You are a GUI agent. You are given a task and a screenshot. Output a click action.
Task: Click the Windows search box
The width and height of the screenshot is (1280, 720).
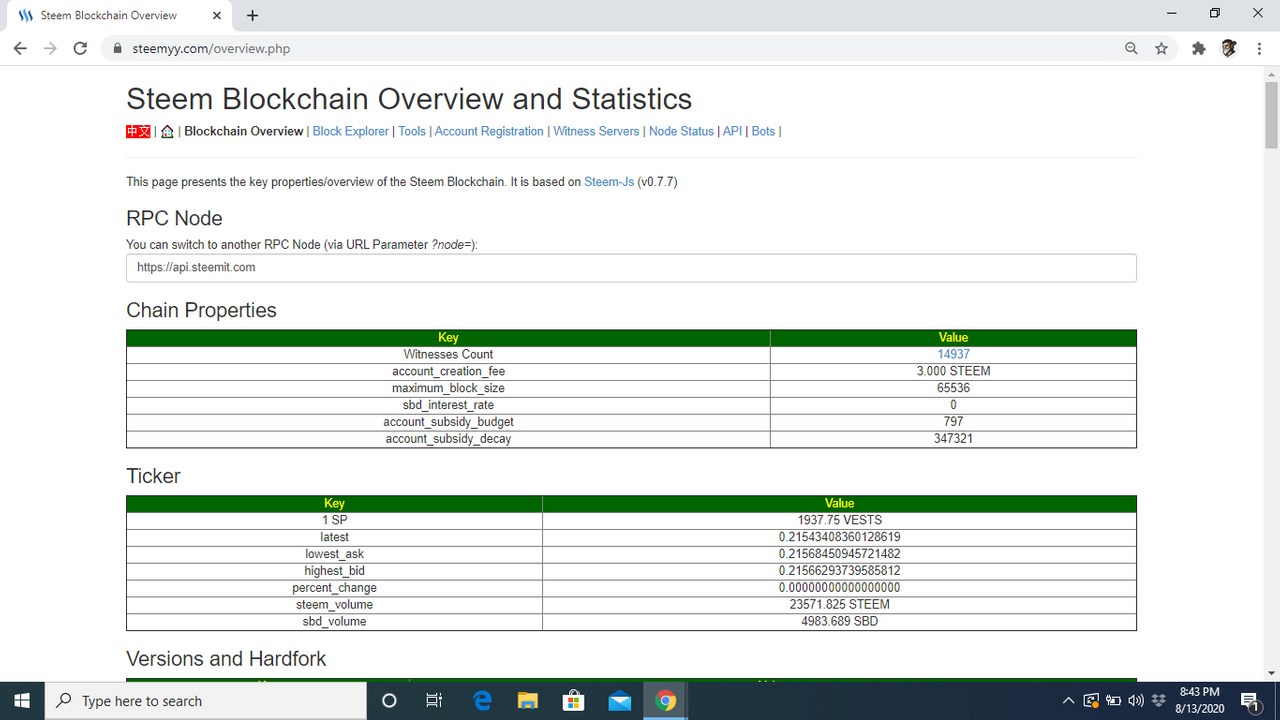click(206, 701)
